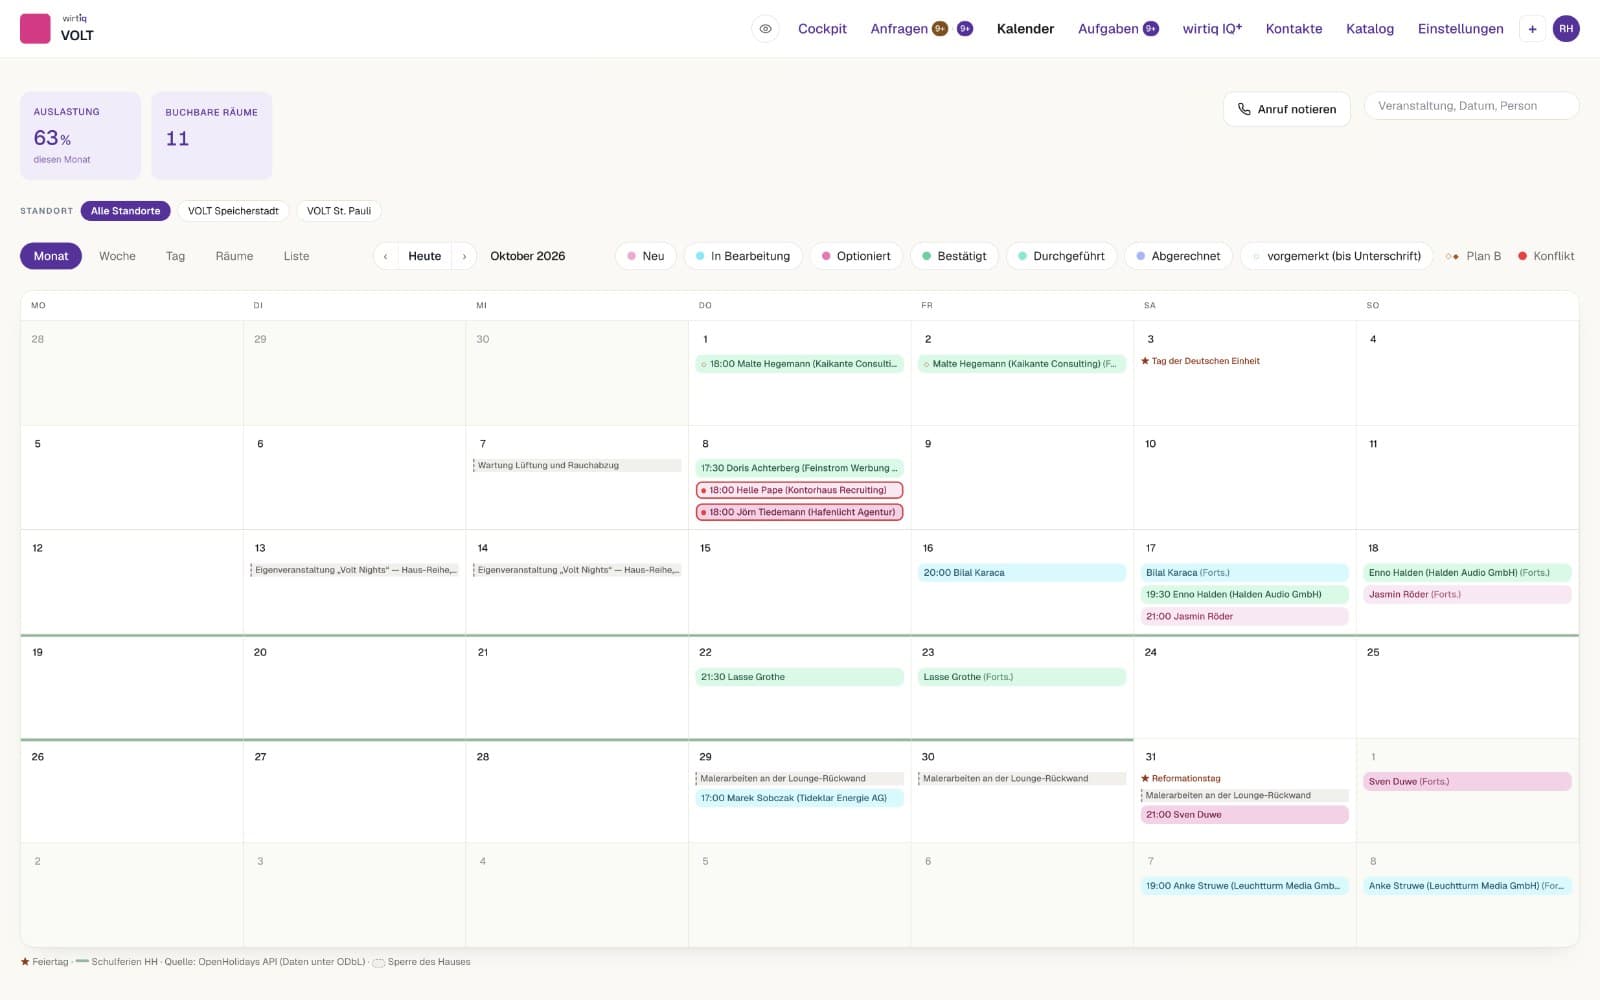Open the OpenHolidays API source note

click(265, 962)
